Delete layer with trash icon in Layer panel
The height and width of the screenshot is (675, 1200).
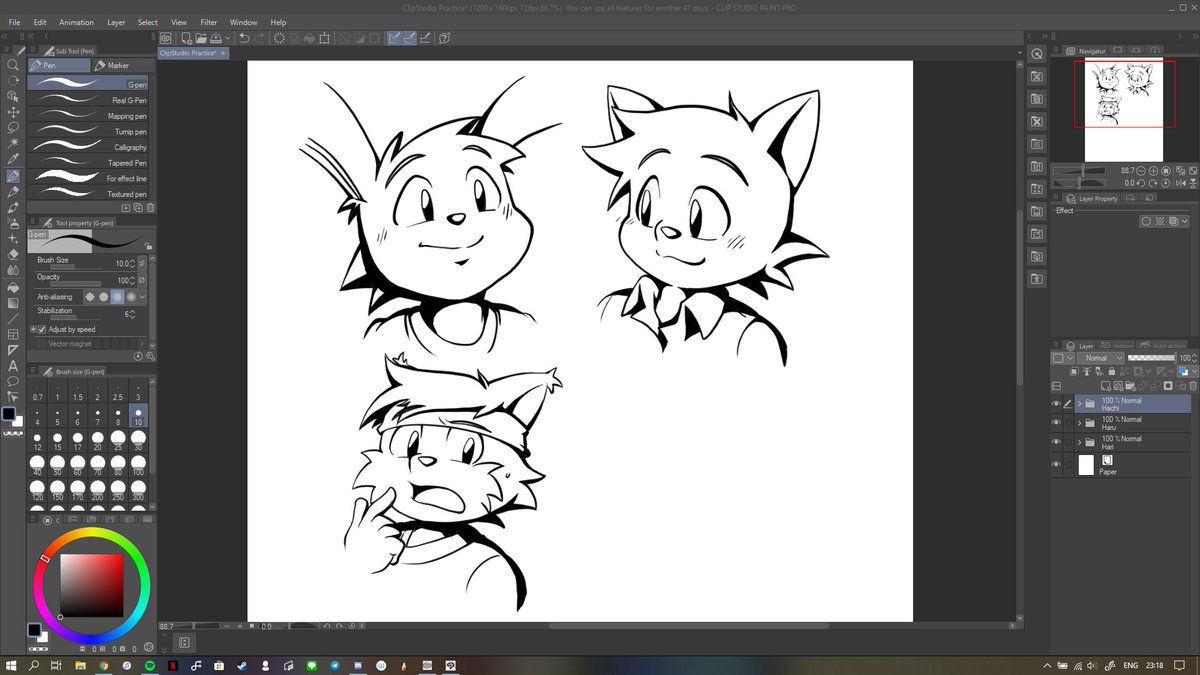click(1194, 385)
